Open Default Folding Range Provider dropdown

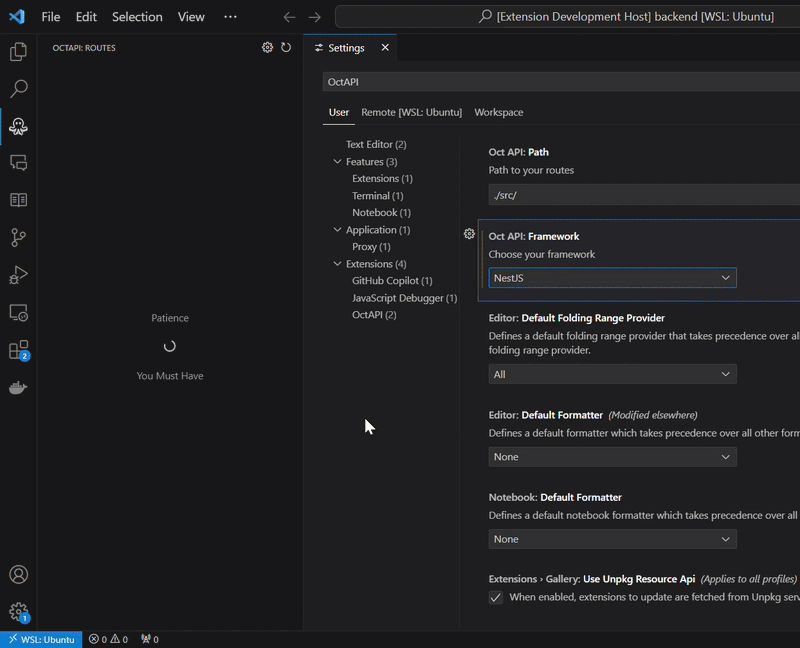(x=612, y=375)
